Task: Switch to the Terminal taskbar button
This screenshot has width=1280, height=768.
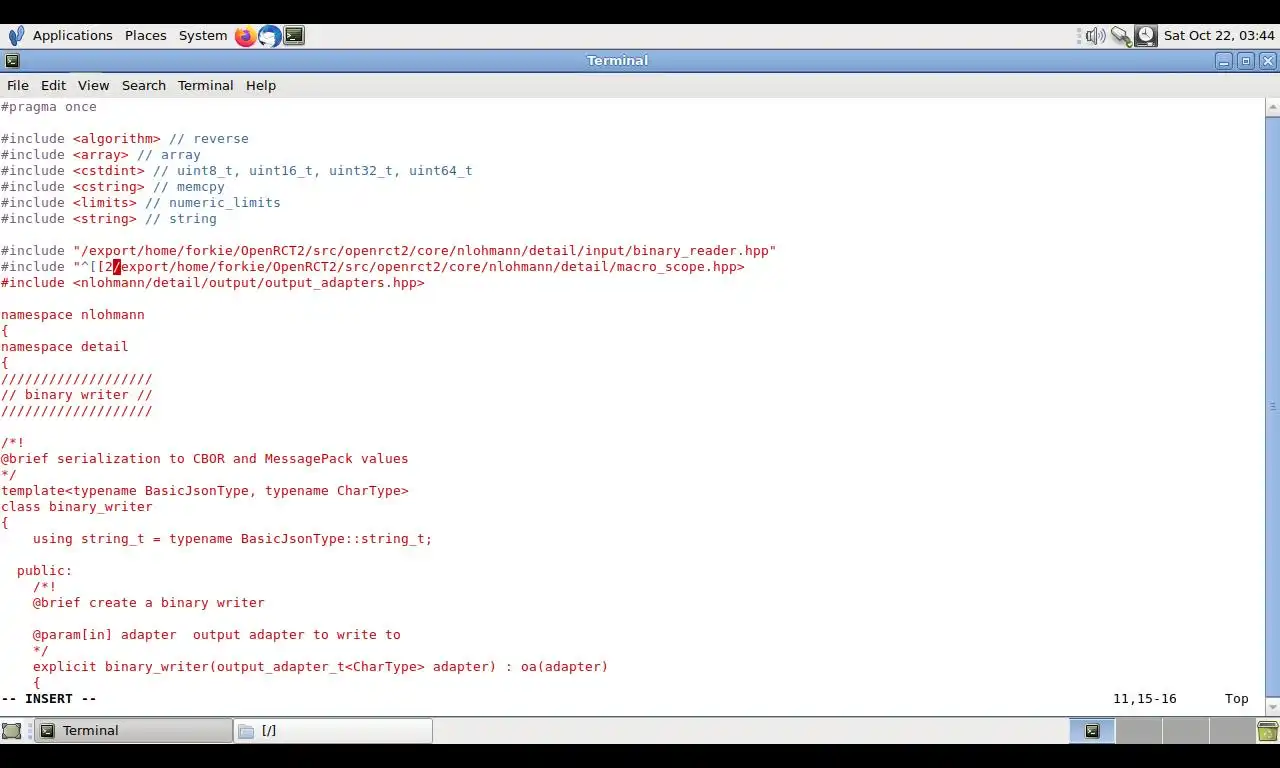Action: [x=133, y=731]
